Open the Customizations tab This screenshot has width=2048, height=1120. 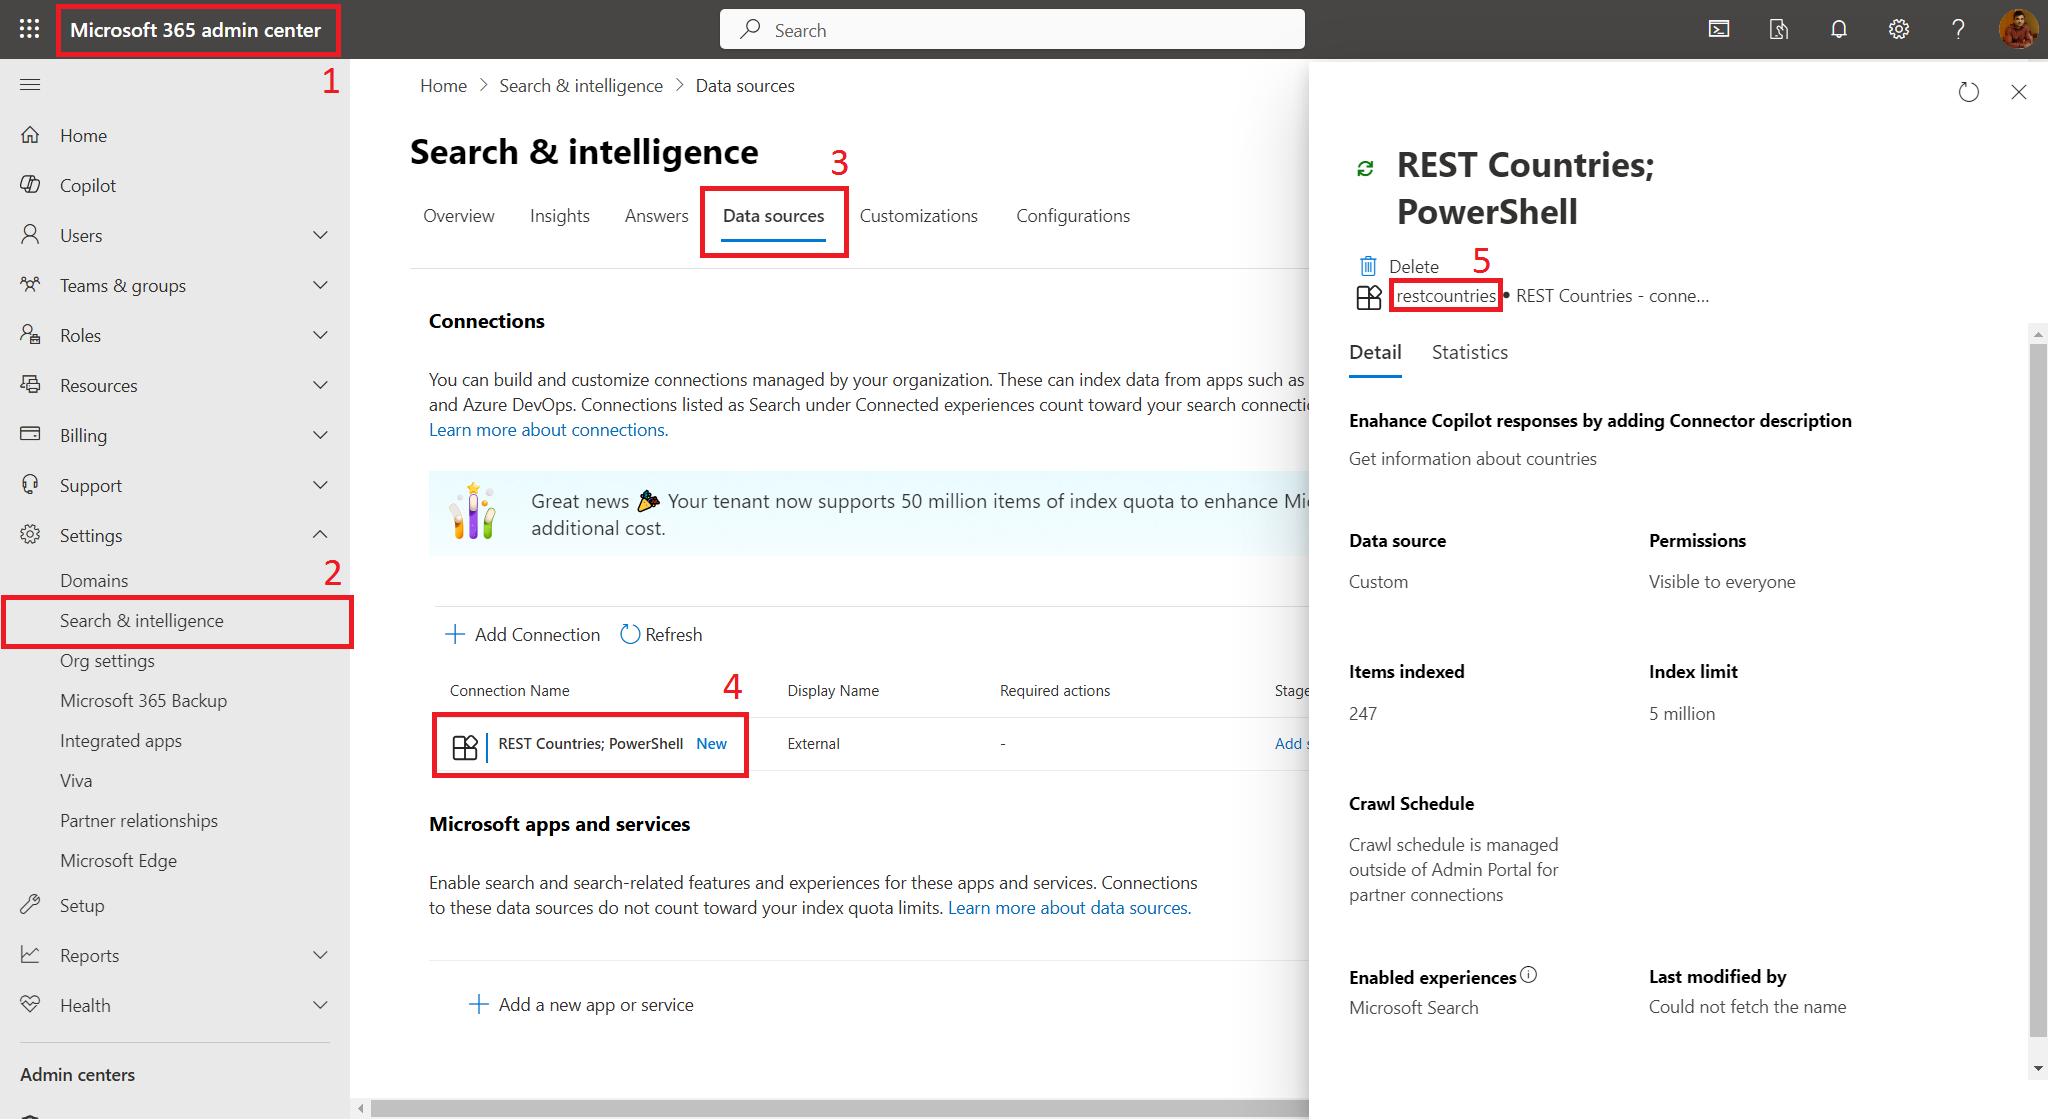[918, 216]
